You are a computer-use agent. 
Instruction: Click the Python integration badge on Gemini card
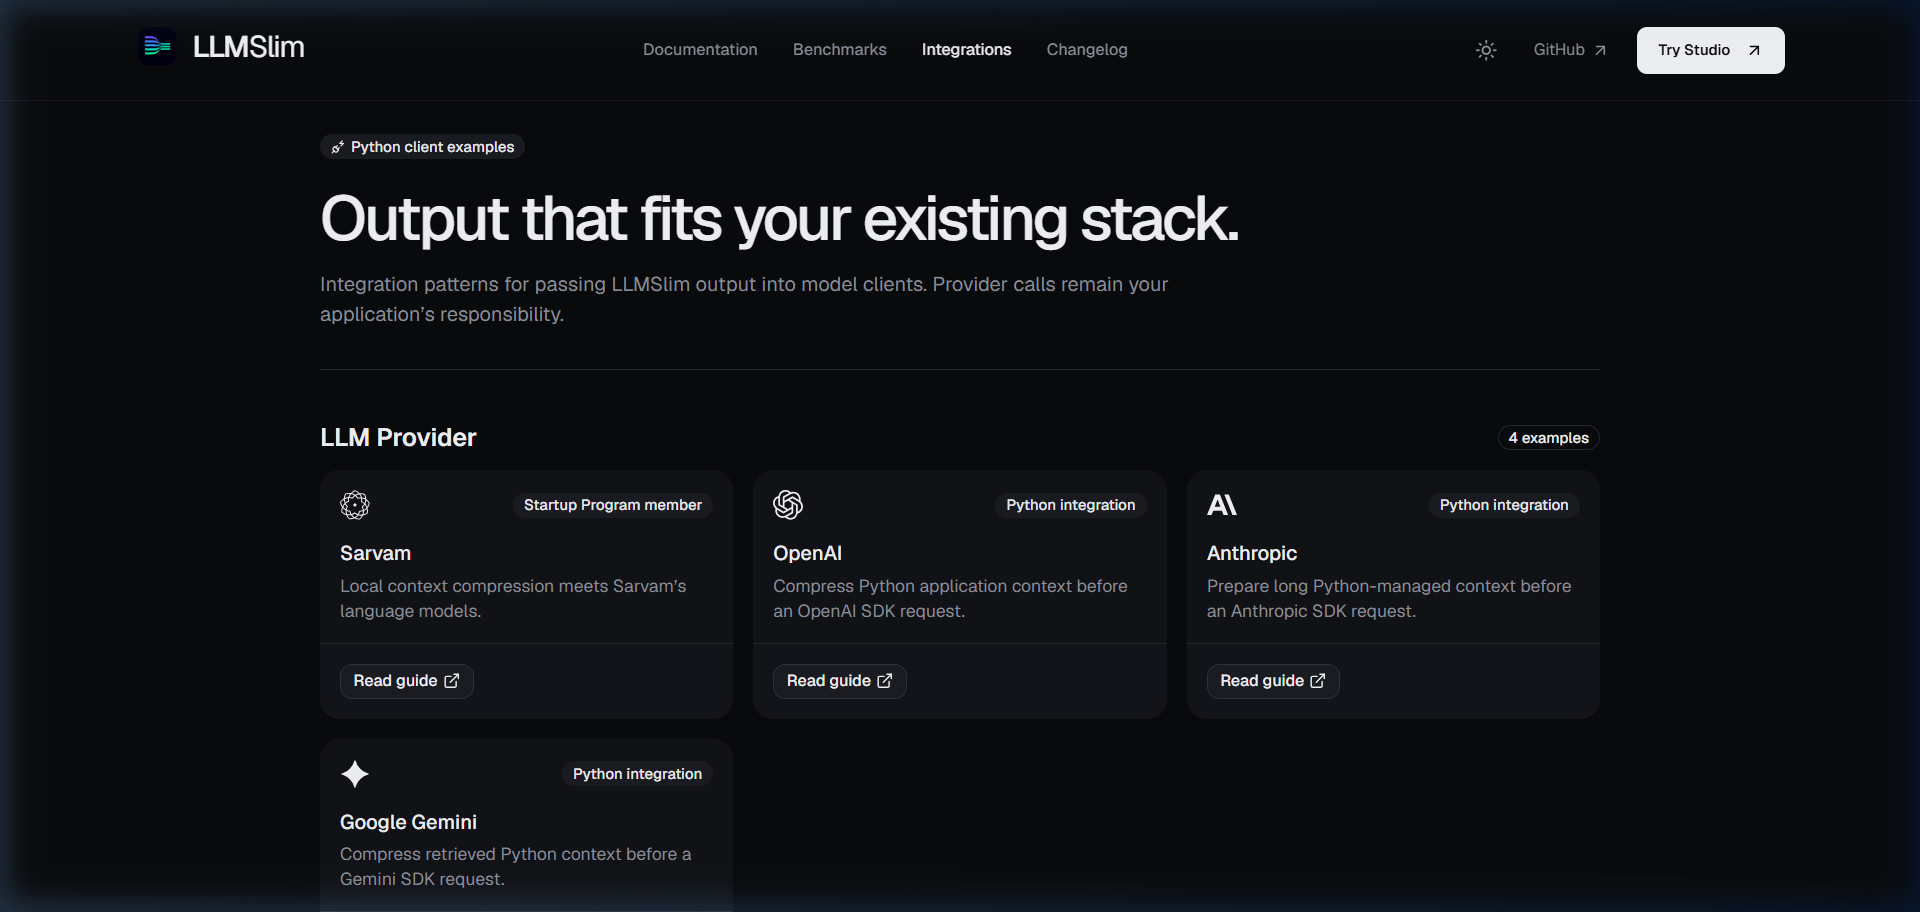(x=637, y=774)
